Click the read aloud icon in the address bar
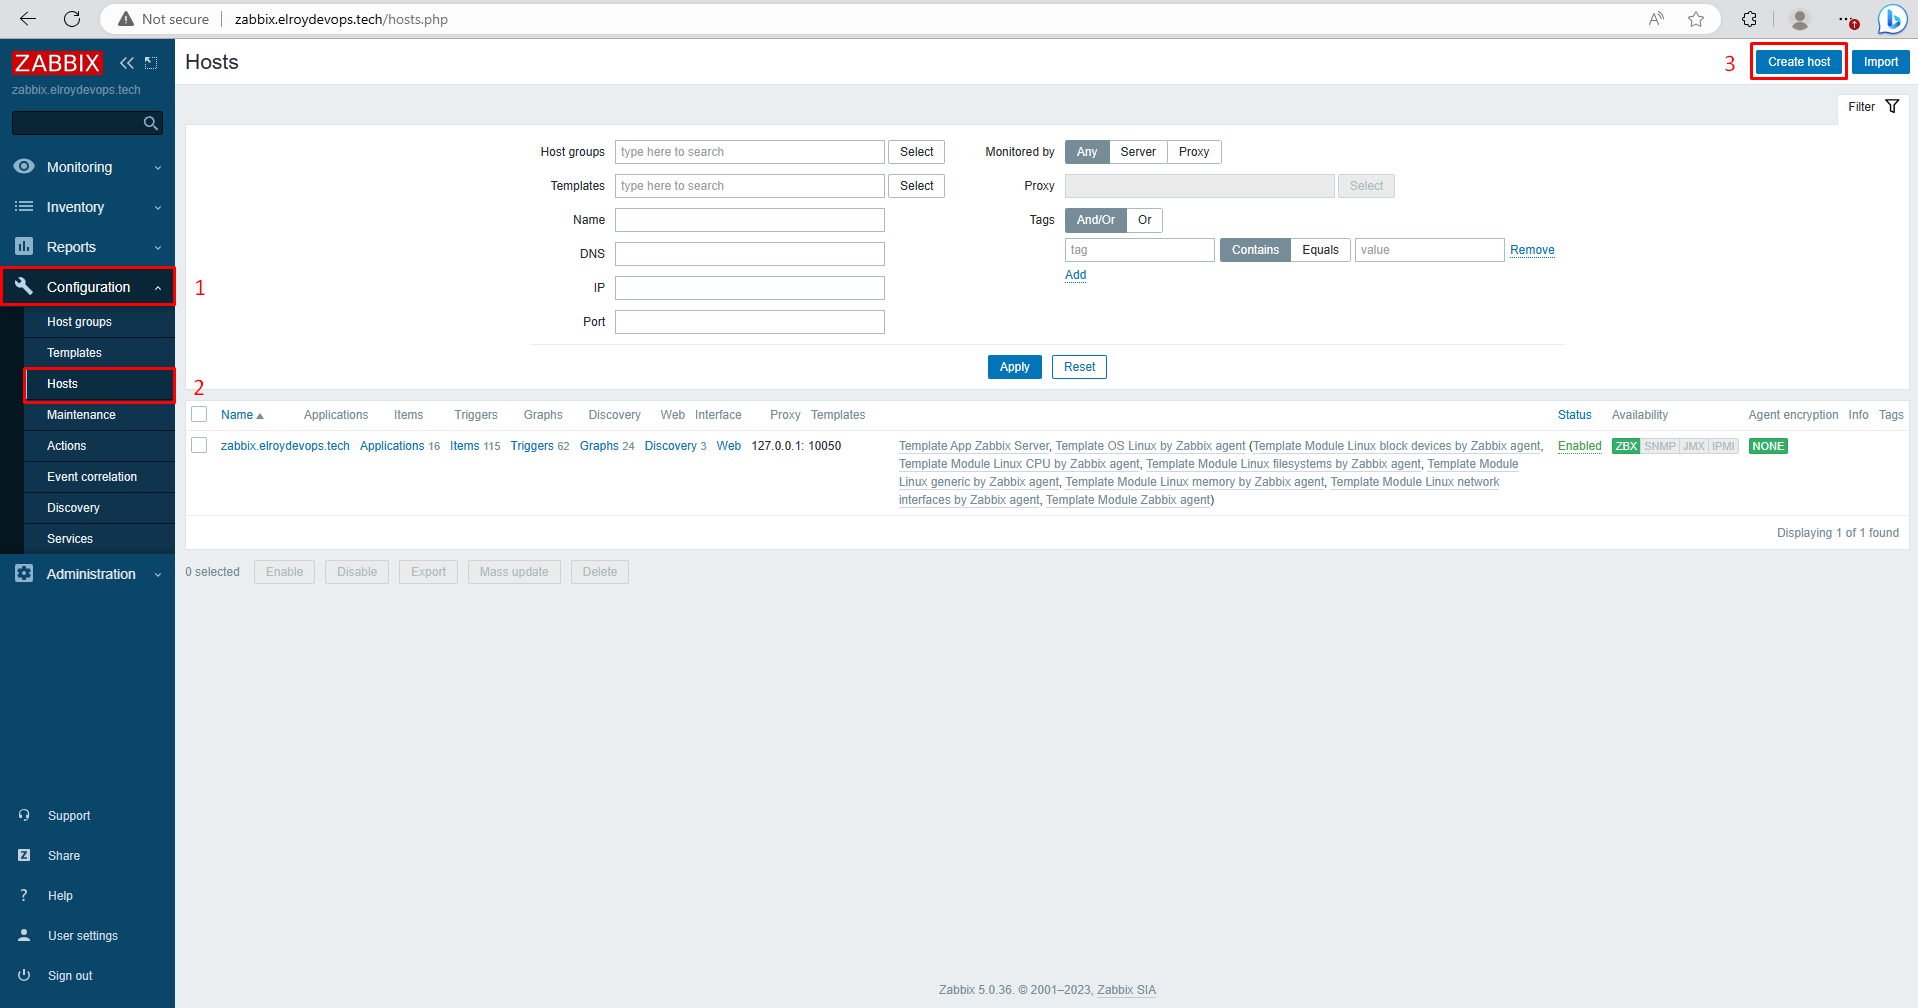Viewport: 1918px width, 1008px height. click(1657, 19)
